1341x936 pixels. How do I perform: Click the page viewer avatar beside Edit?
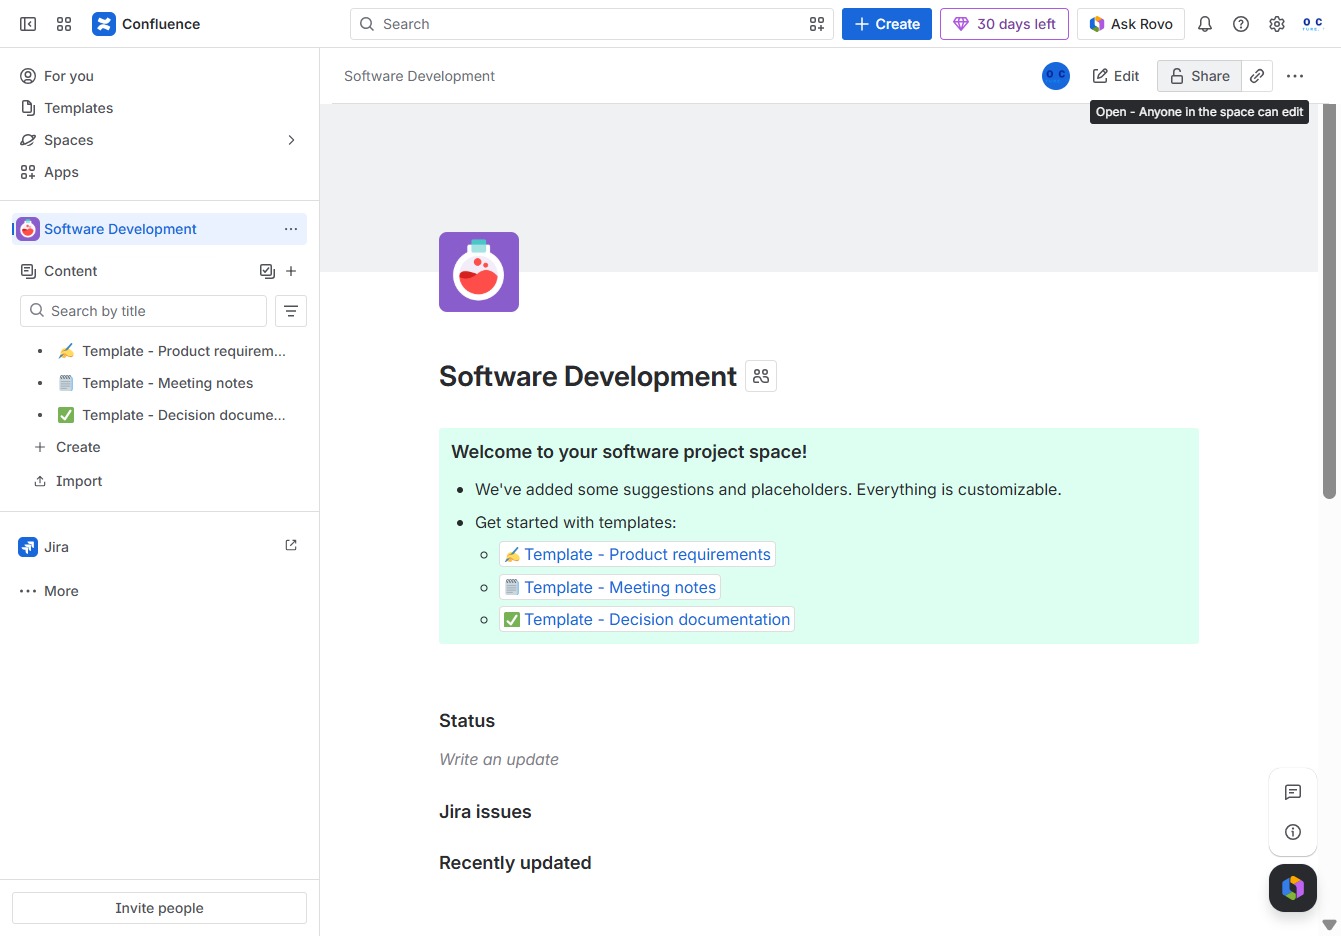pyautogui.click(x=1056, y=76)
